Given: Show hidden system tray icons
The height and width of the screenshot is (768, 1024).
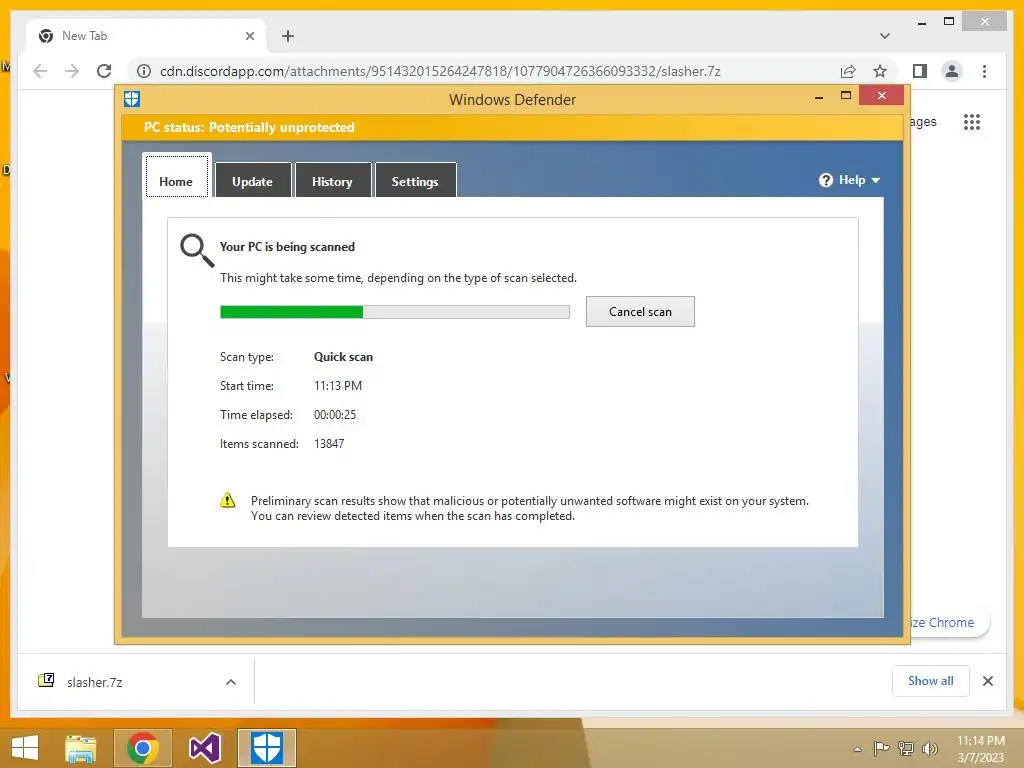Looking at the screenshot, I should coord(857,749).
